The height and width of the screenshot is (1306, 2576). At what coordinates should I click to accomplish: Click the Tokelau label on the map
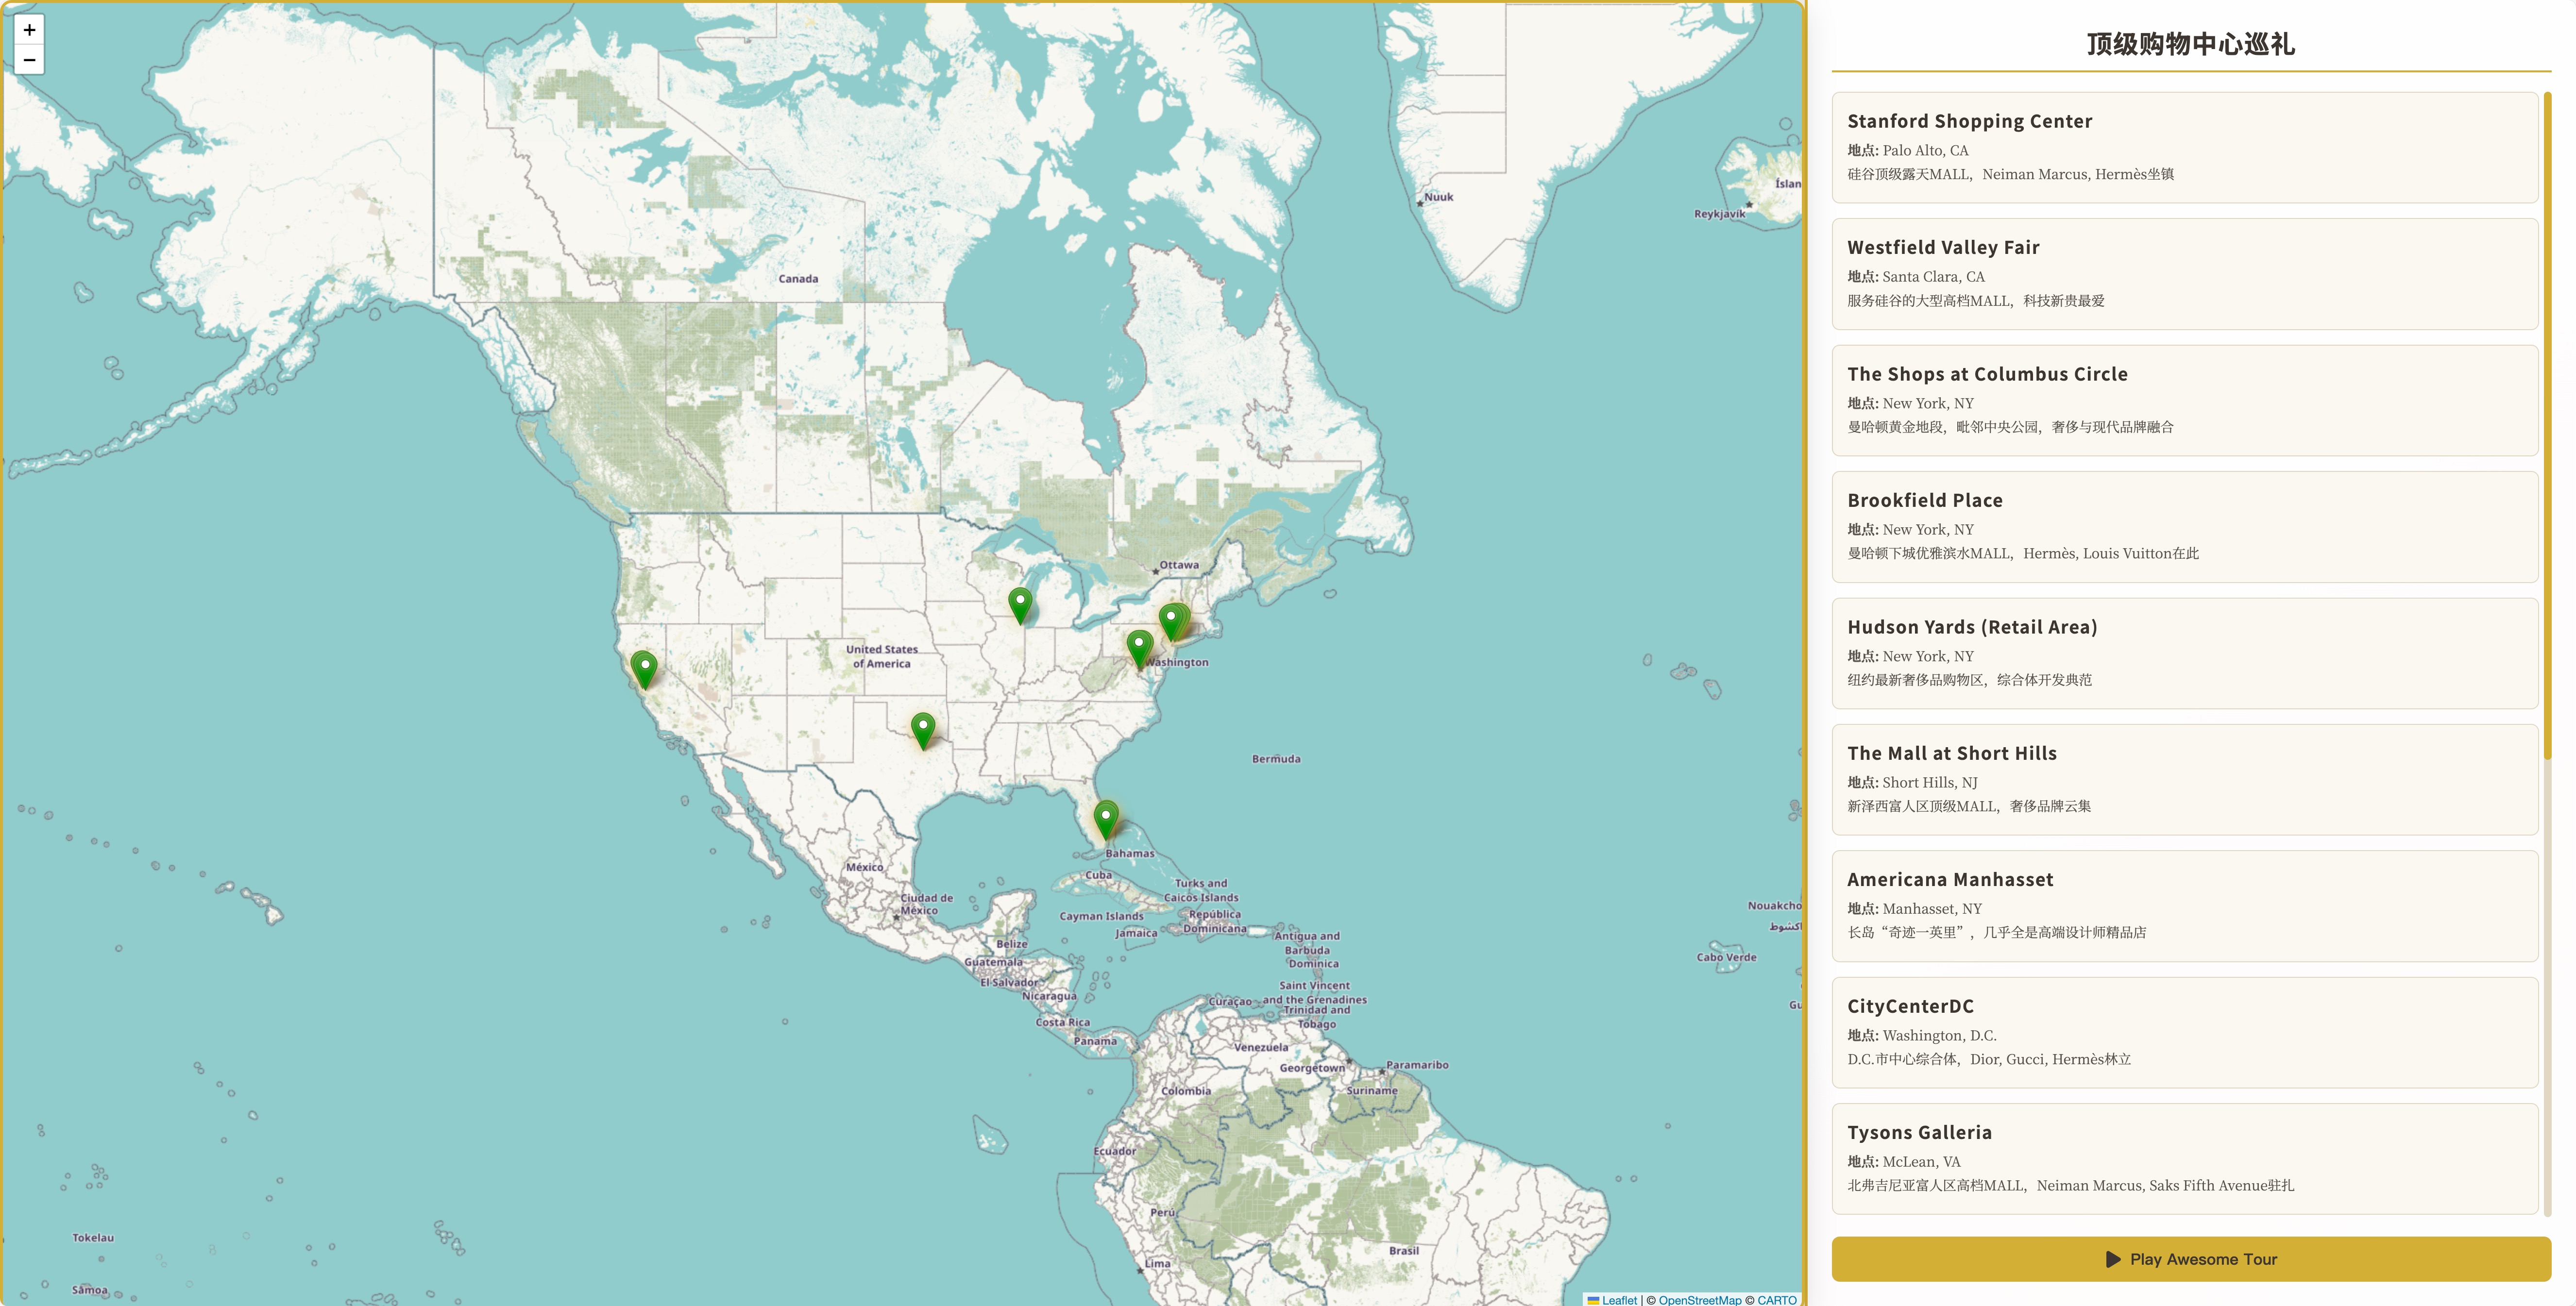click(x=93, y=1238)
